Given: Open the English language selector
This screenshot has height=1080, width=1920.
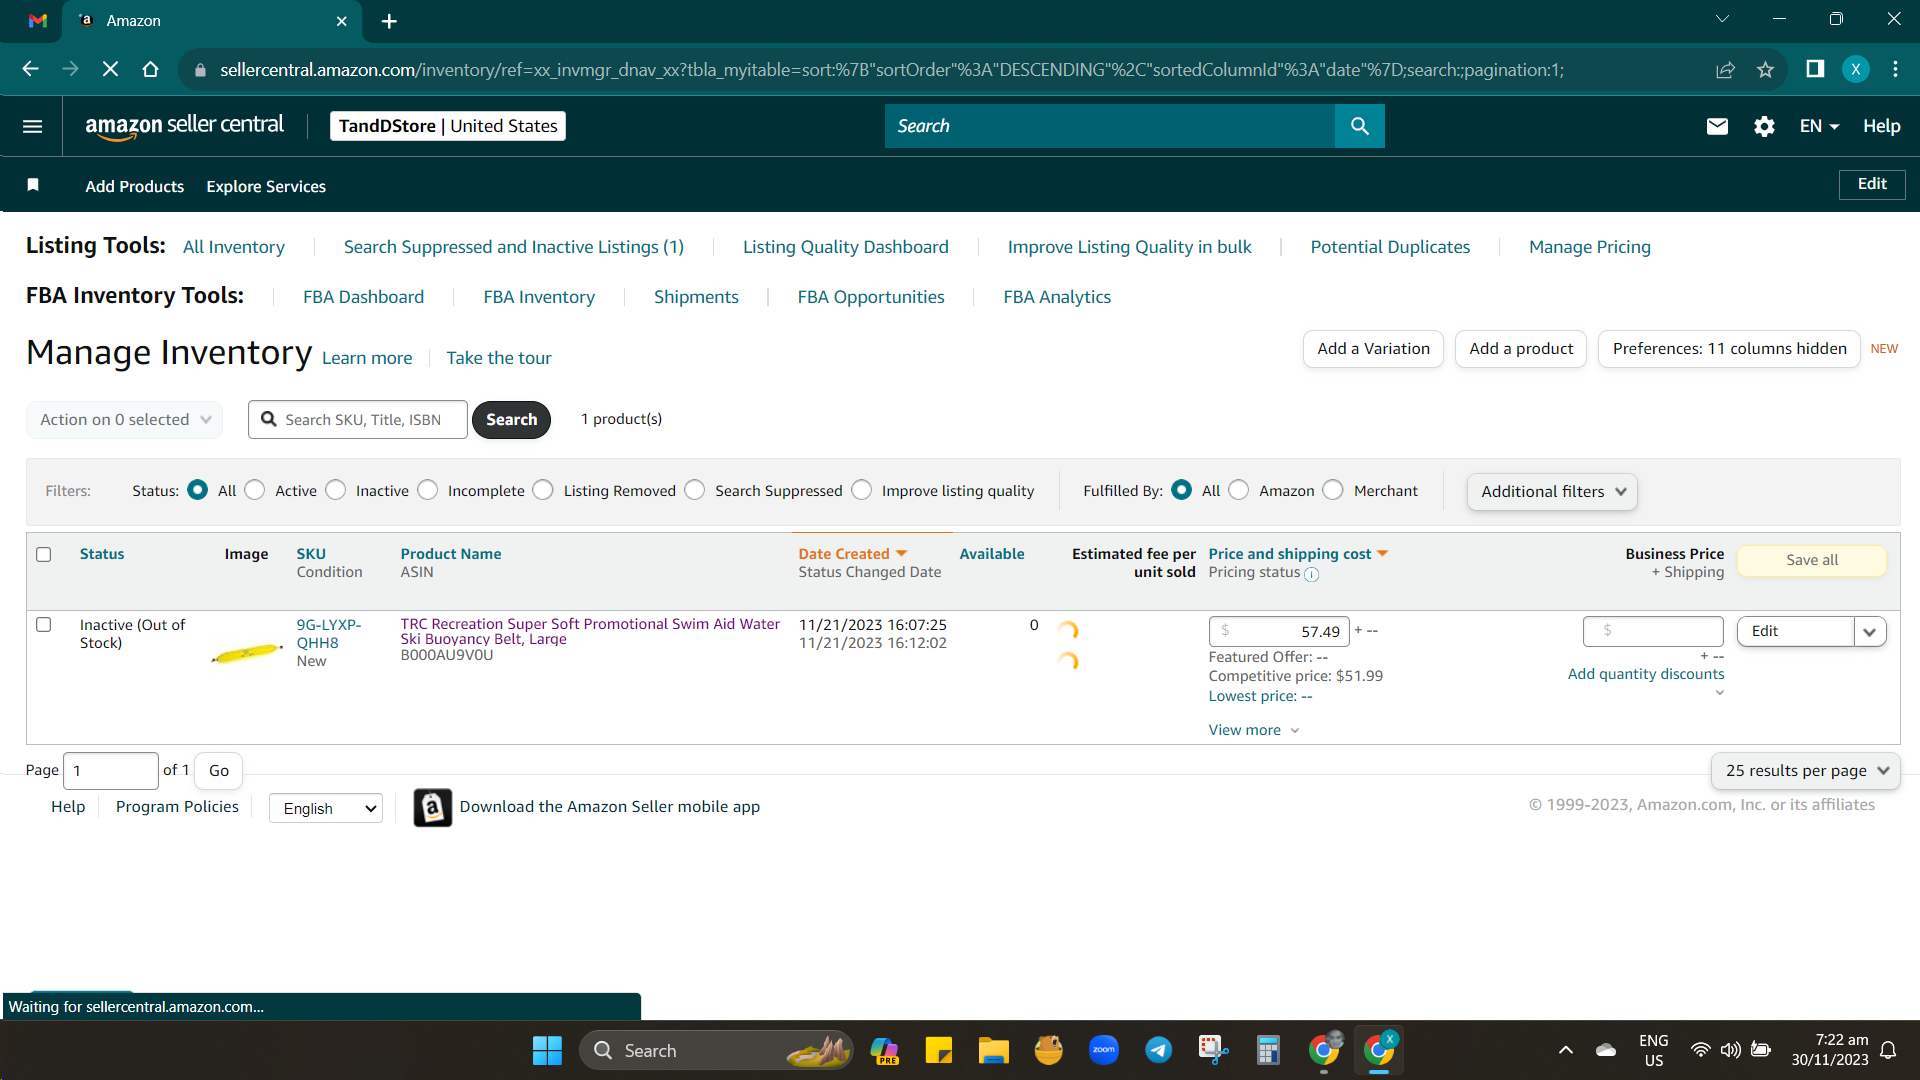Looking at the screenshot, I should click(x=326, y=808).
